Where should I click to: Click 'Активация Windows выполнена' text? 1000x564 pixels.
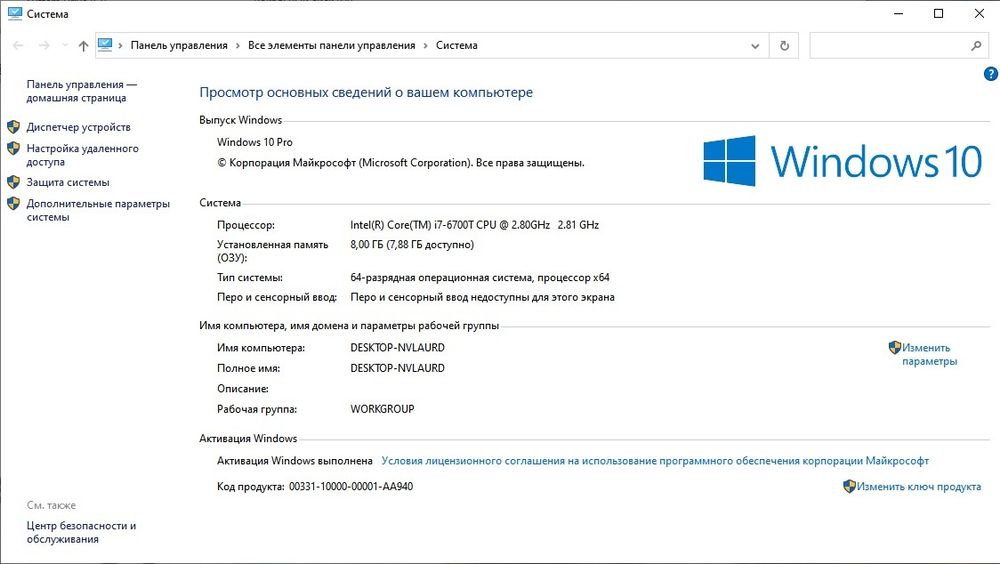(x=295, y=461)
